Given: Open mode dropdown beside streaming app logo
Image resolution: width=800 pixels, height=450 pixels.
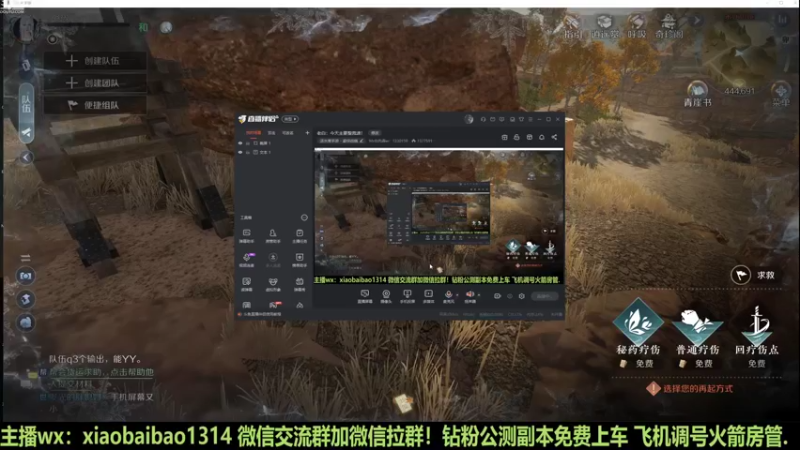Looking at the screenshot, I should (x=290, y=119).
